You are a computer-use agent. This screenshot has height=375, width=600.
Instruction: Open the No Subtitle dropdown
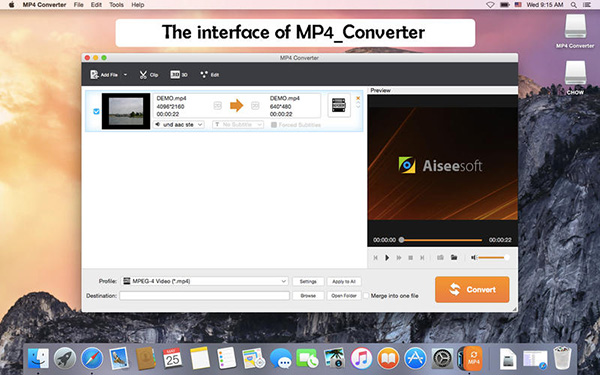pos(238,125)
